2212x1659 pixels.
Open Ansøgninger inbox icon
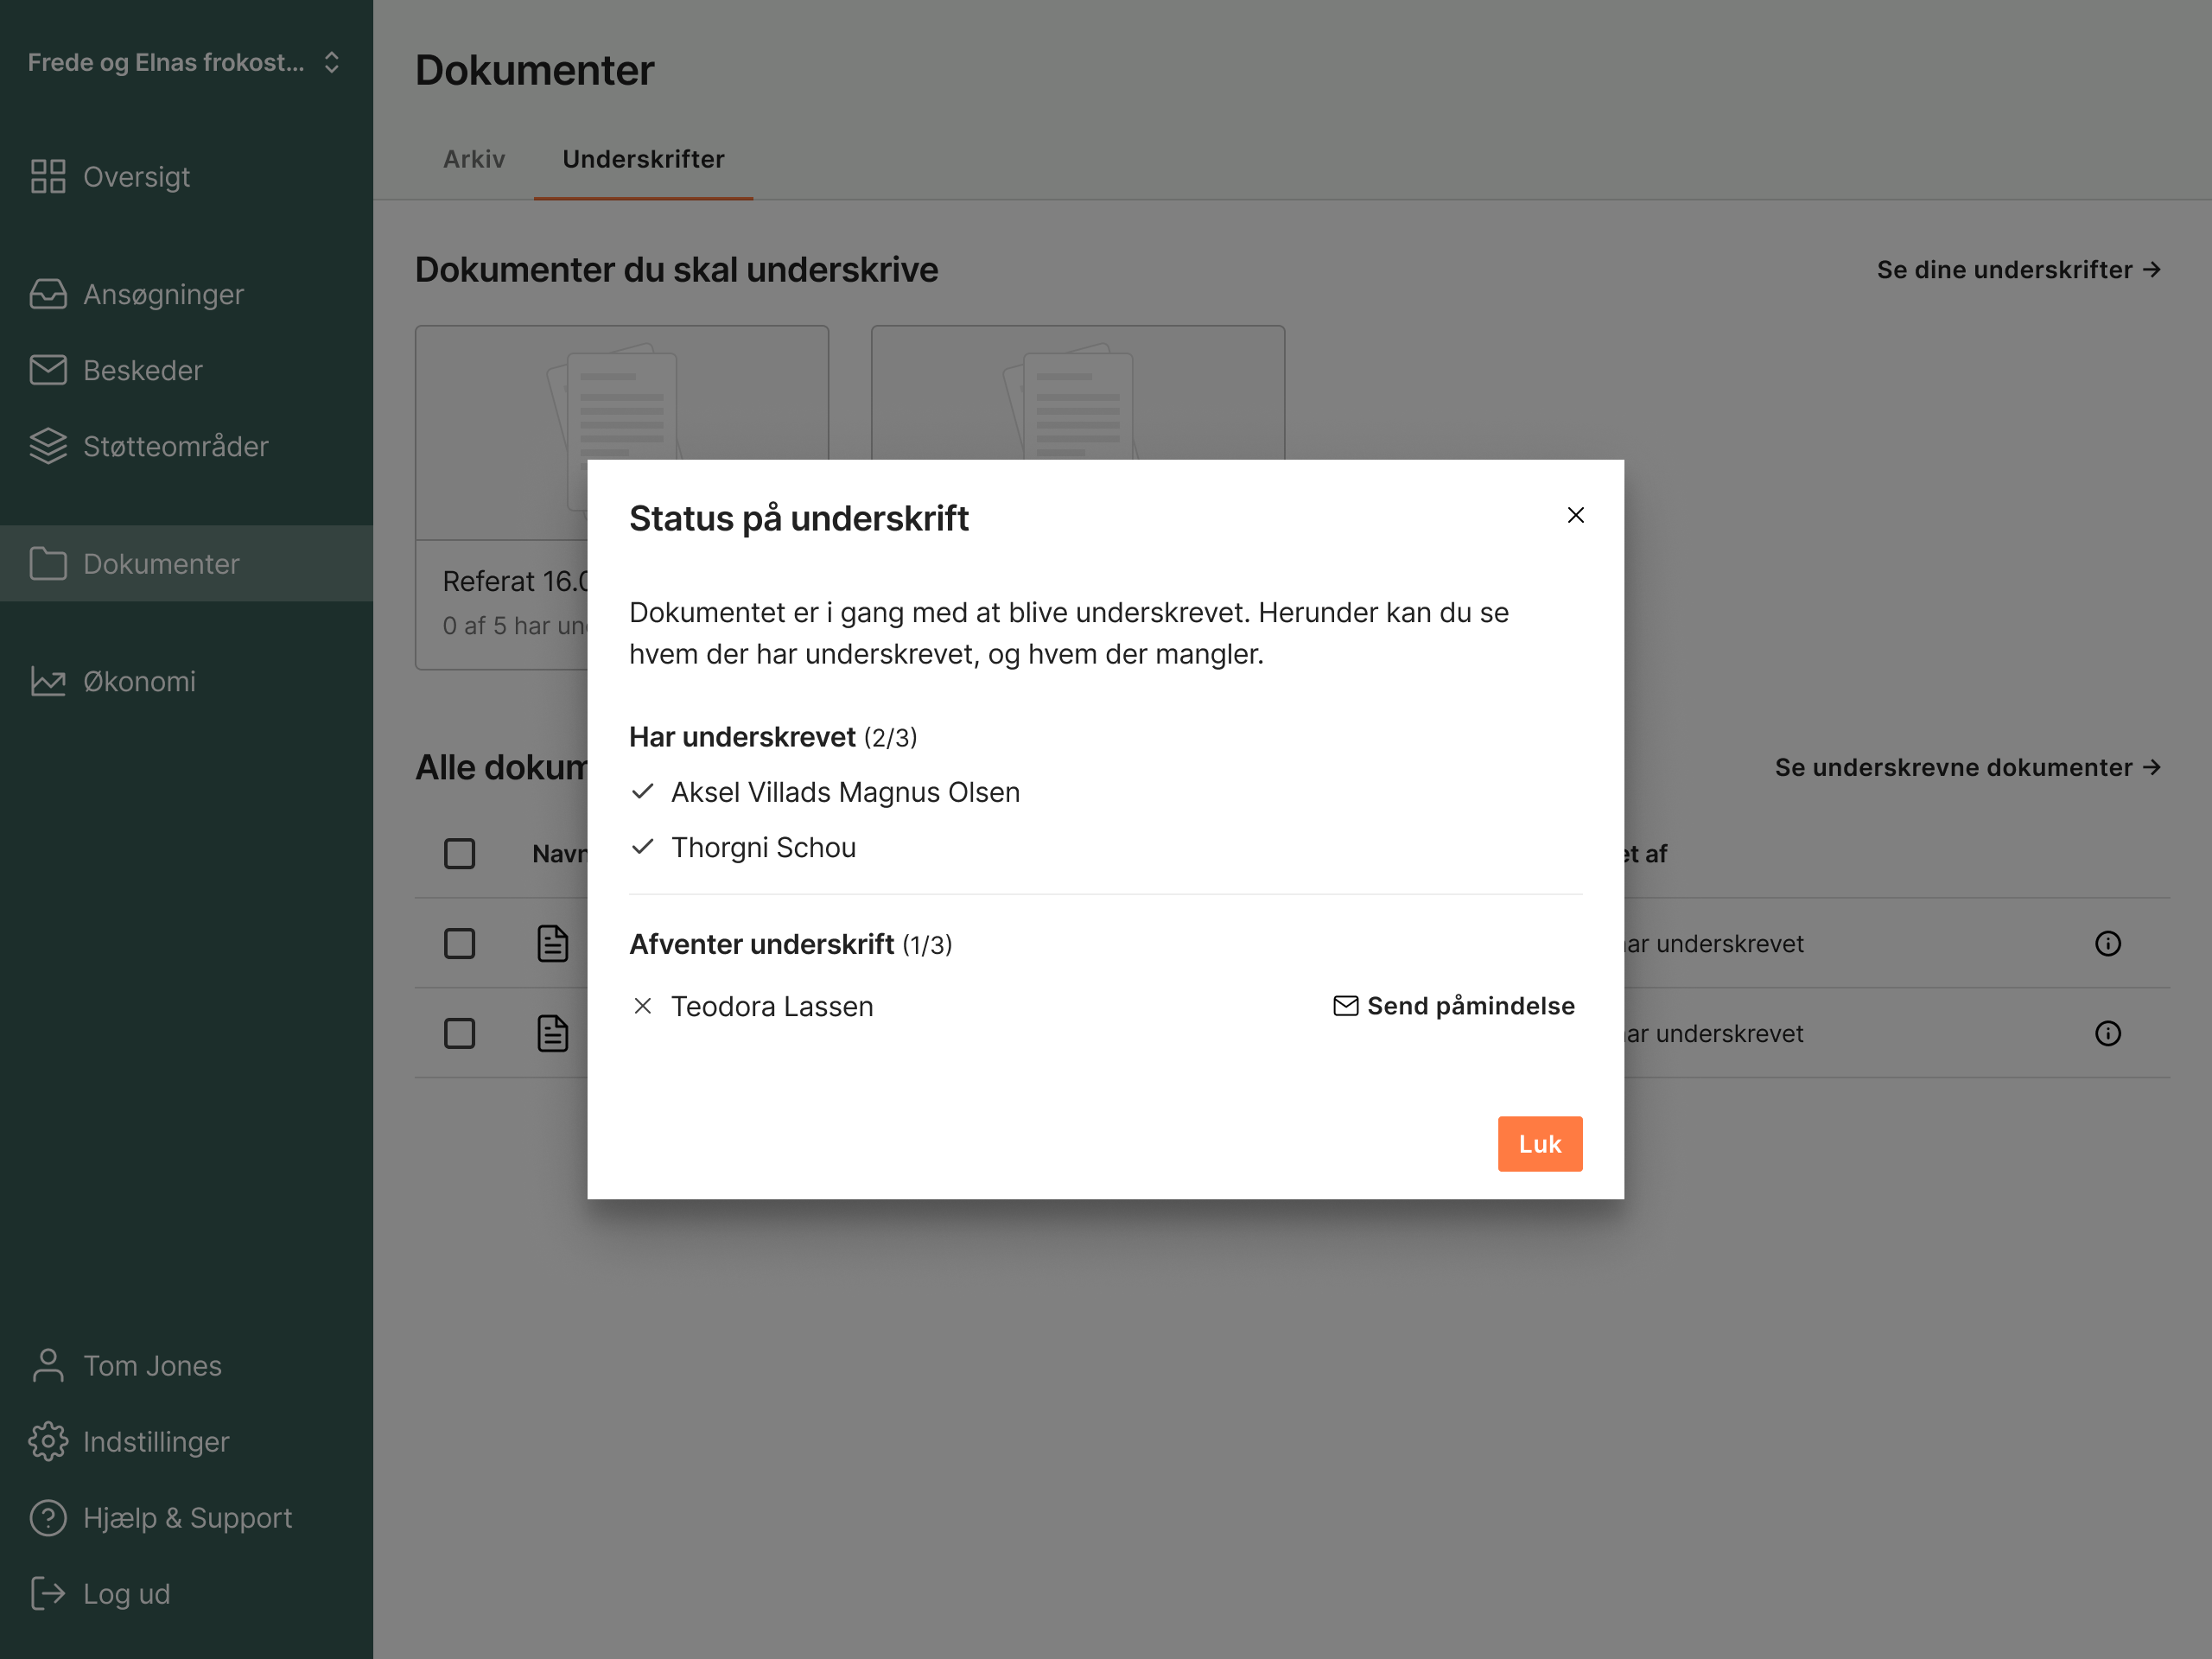(48, 295)
